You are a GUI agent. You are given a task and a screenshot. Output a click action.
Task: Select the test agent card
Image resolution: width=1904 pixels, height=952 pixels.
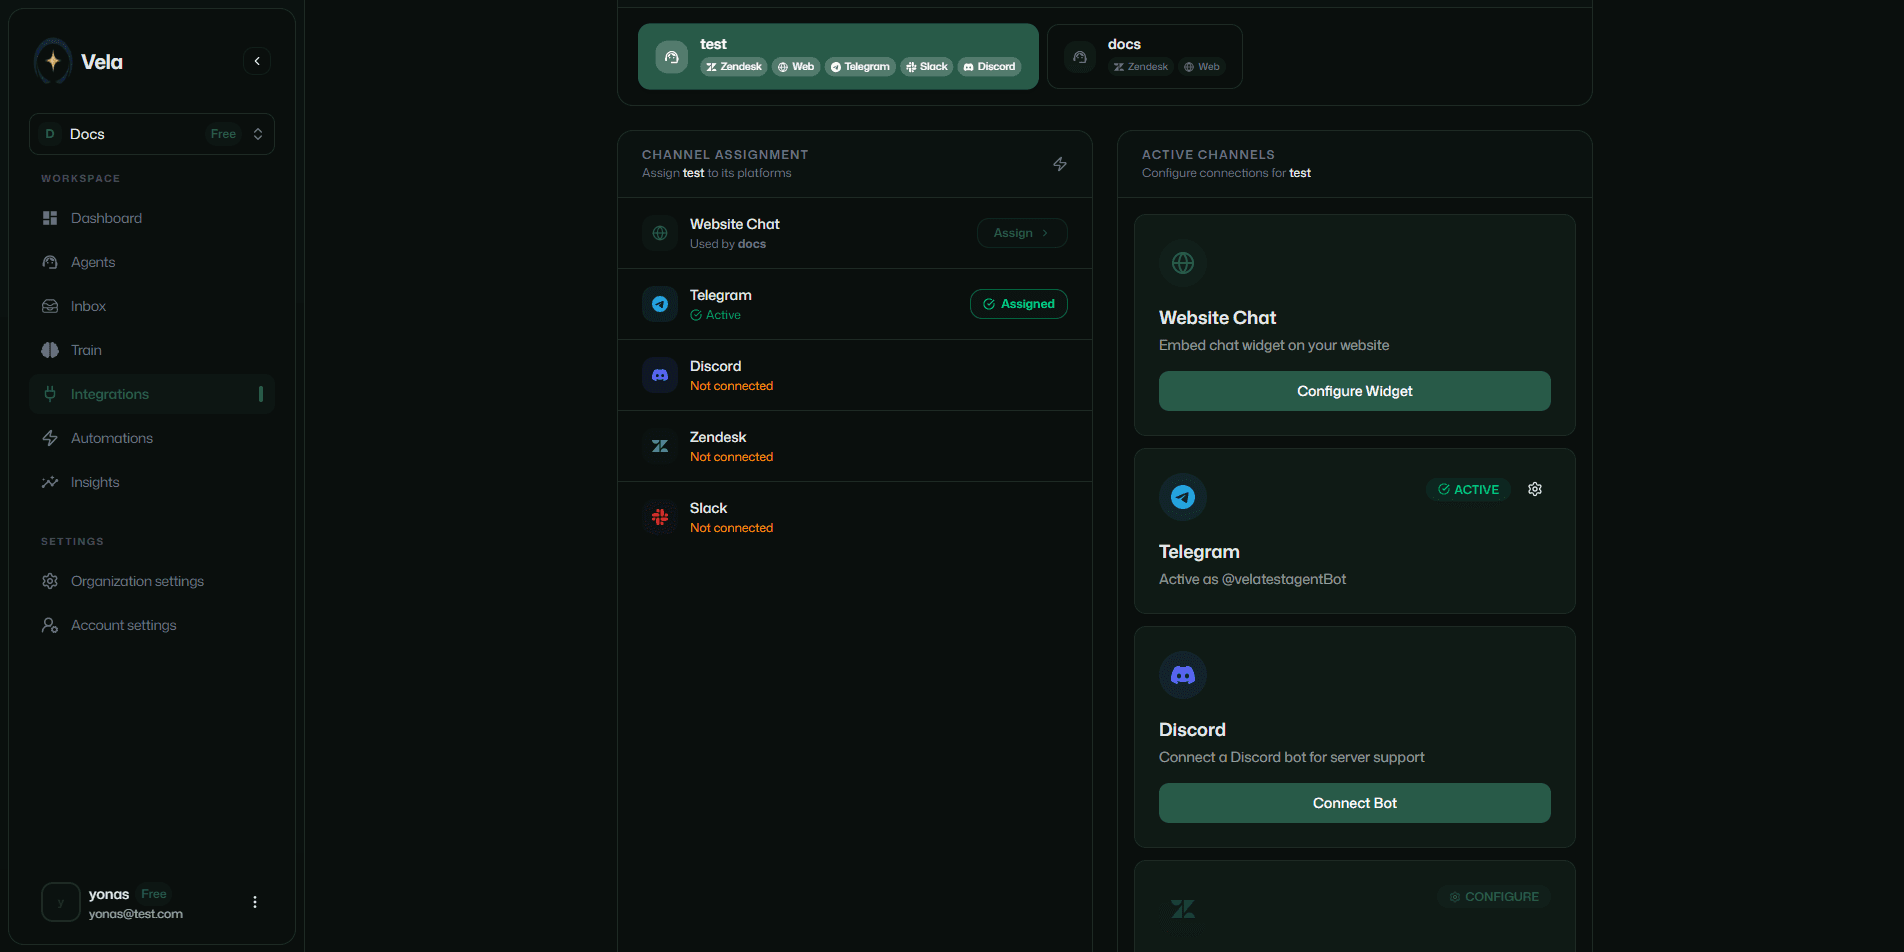tap(838, 57)
